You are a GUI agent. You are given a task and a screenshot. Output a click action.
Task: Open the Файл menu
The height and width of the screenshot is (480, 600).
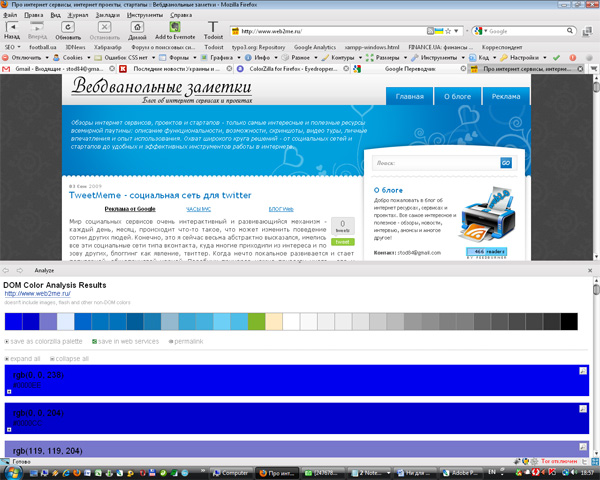10,15
